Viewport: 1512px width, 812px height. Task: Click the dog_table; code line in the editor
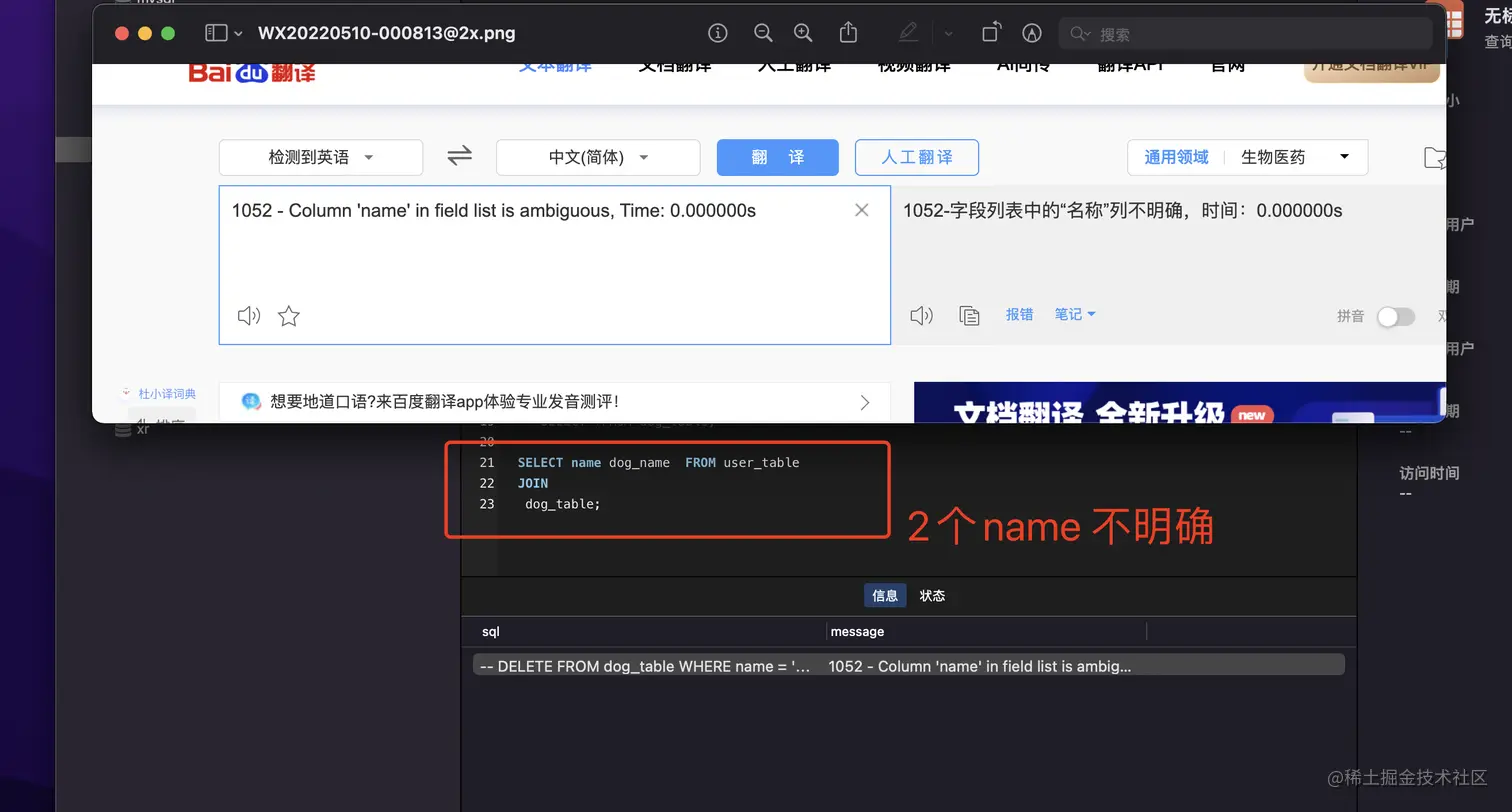563,504
